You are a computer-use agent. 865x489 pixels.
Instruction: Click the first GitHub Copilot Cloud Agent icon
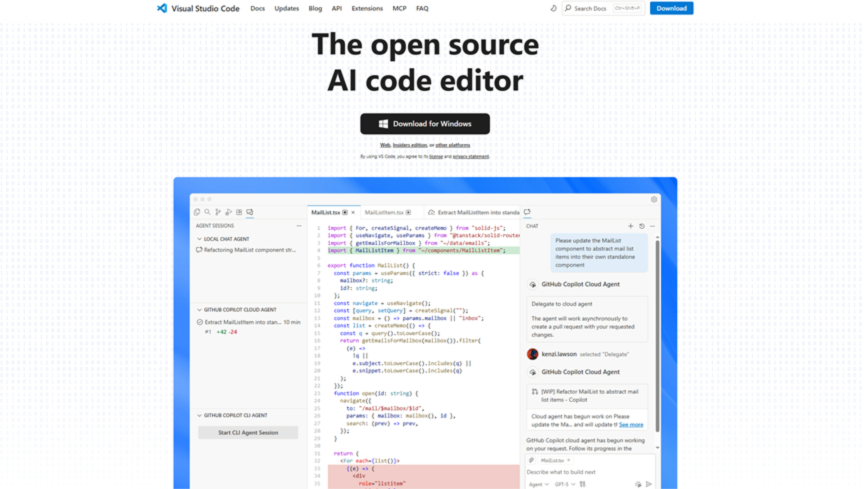pyautogui.click(x=532, y=284)
